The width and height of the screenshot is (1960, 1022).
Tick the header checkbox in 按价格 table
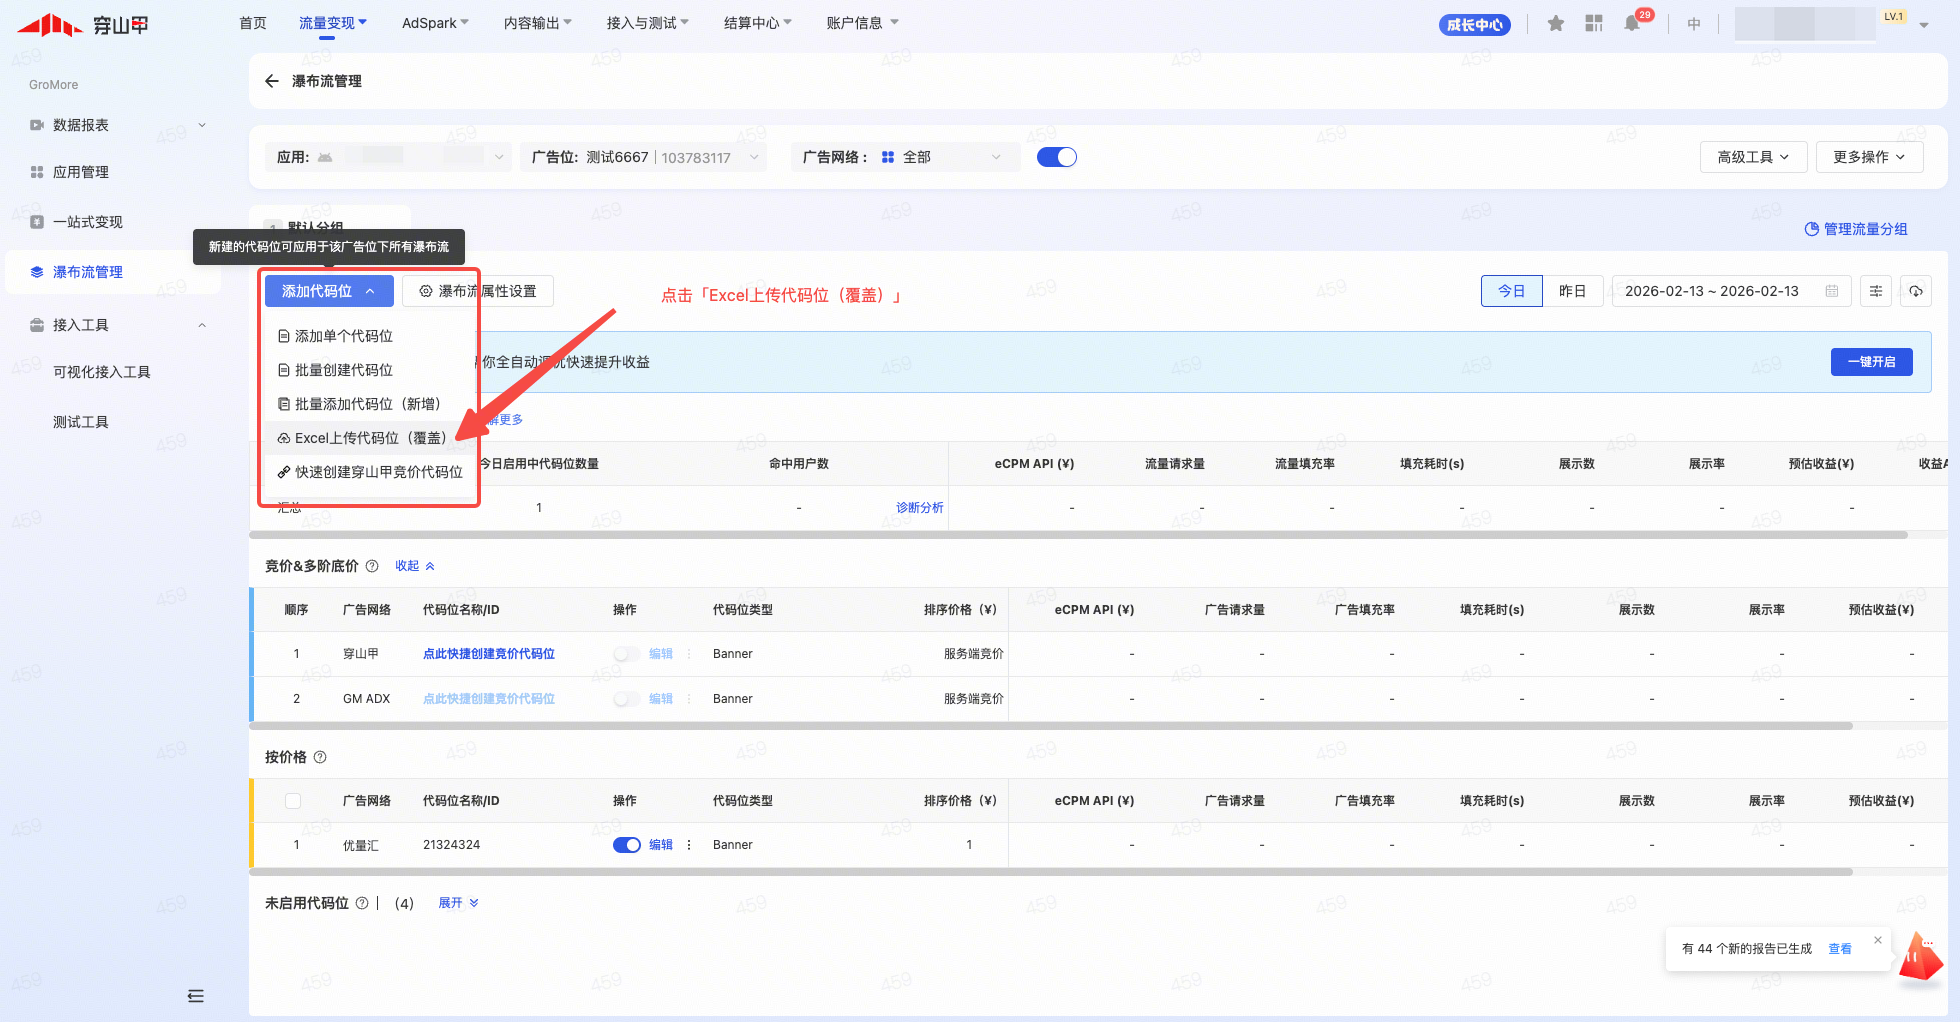[x=293, y=801]
